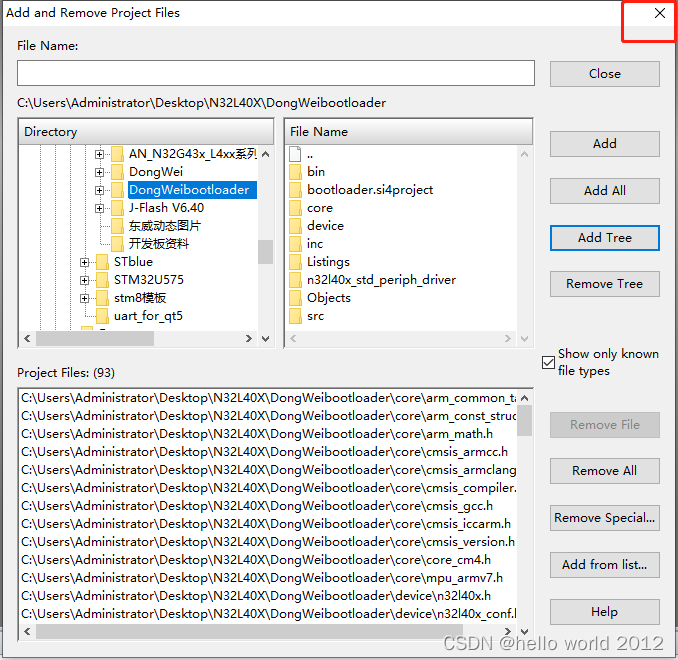
Task: Click the directory tree scroll-up arrow
Action: click(265, 154)
